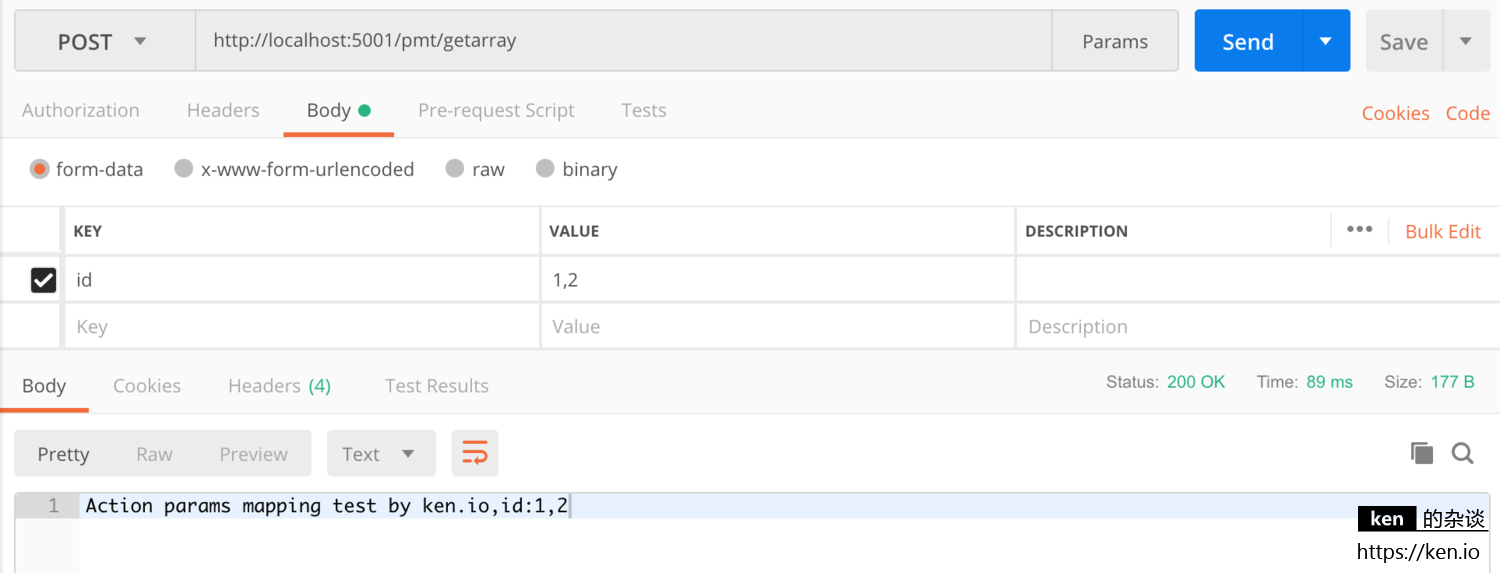
Task: Open Bulk Edit mode
Action: click(x=1443, y=231)
